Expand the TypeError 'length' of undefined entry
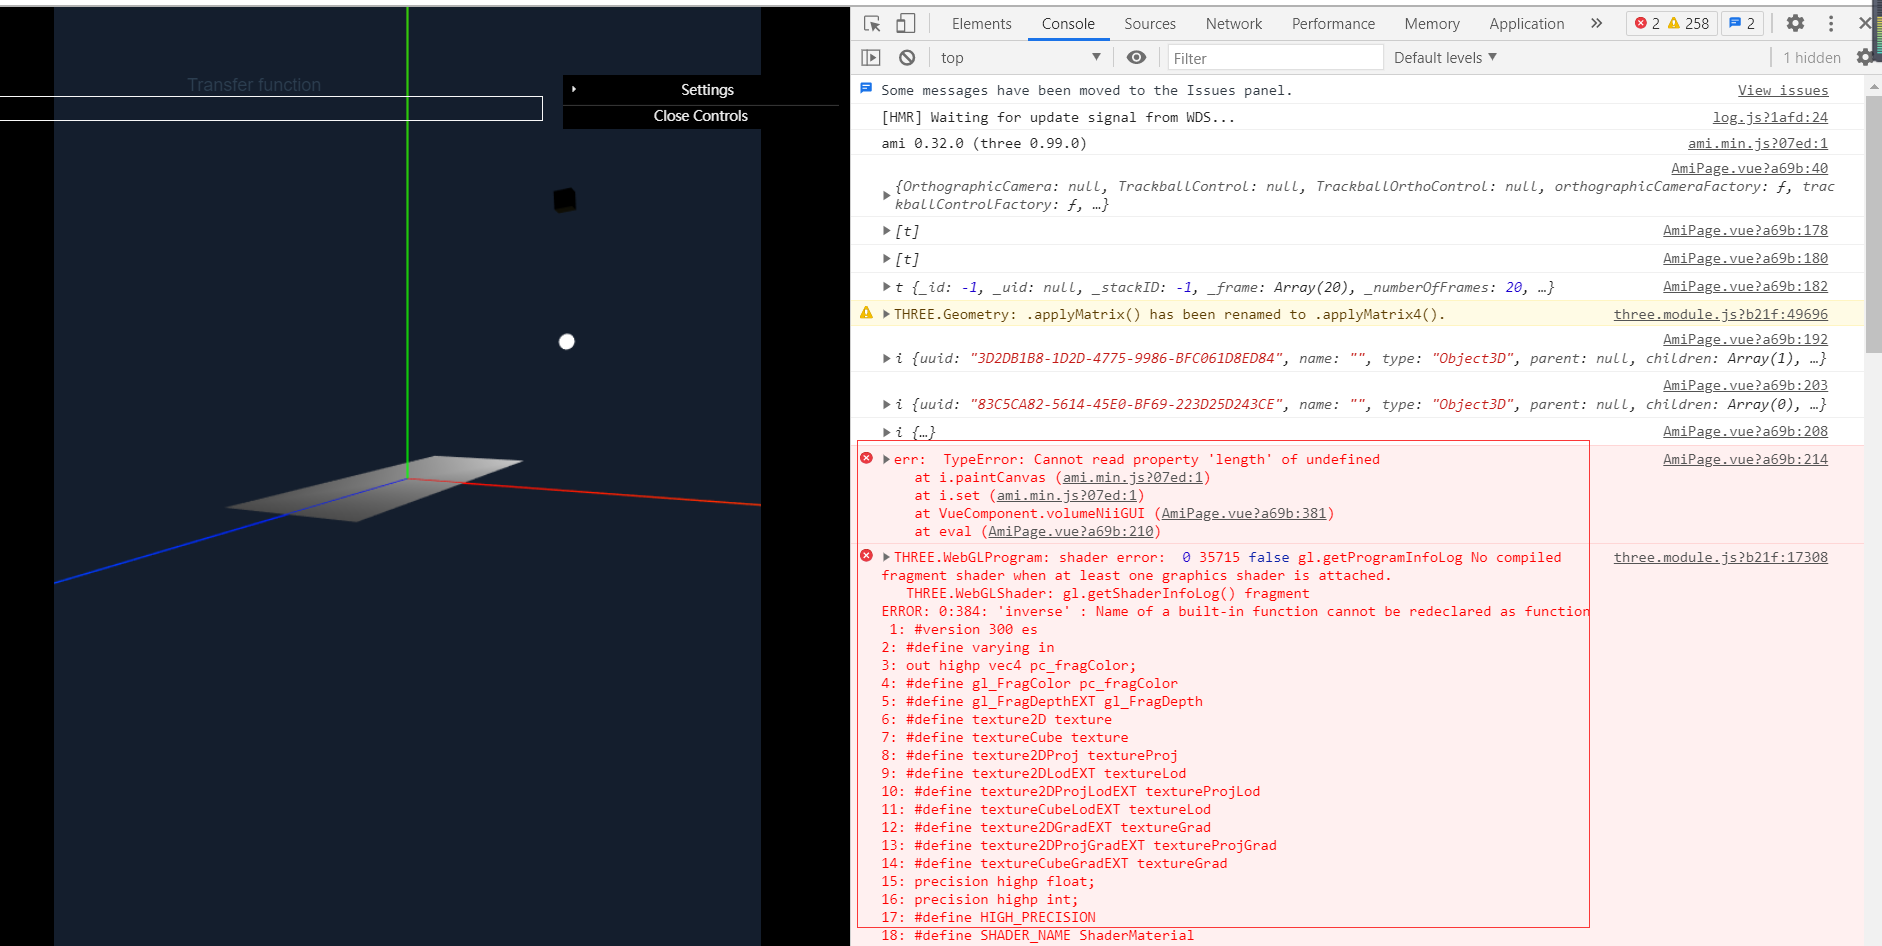Image resolution: width=1882 pixels, height=946 pixels. tap(885, 459)
